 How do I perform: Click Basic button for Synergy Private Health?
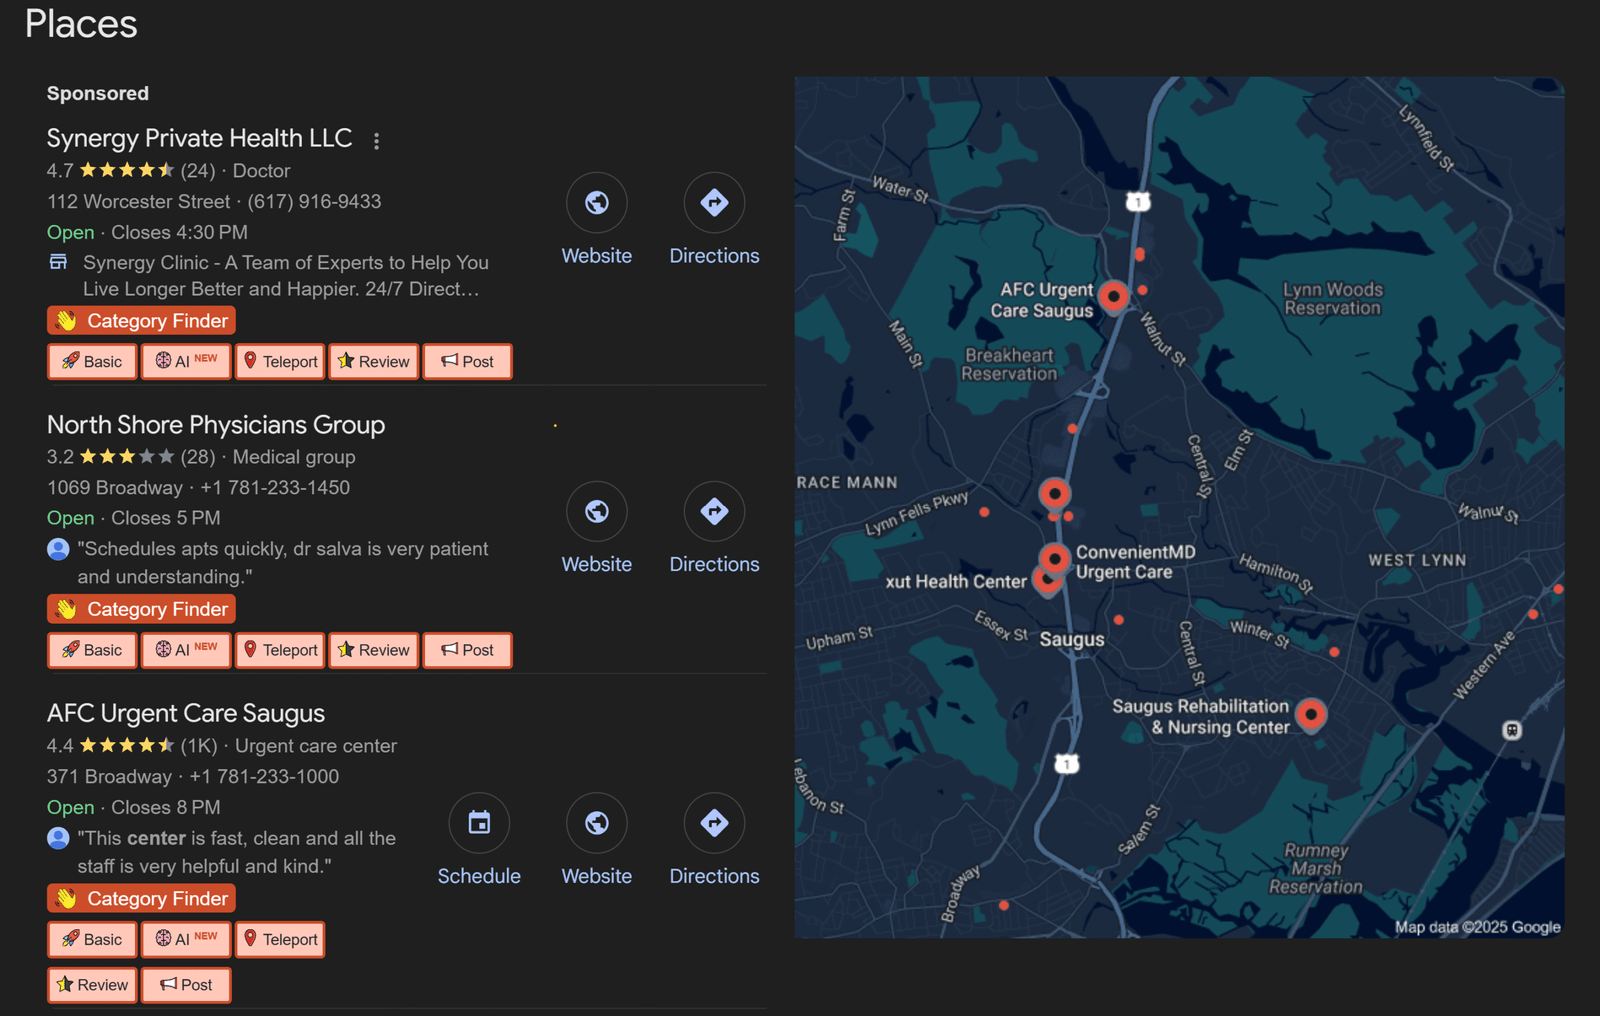pyautogui.click(x=92, y=361)
